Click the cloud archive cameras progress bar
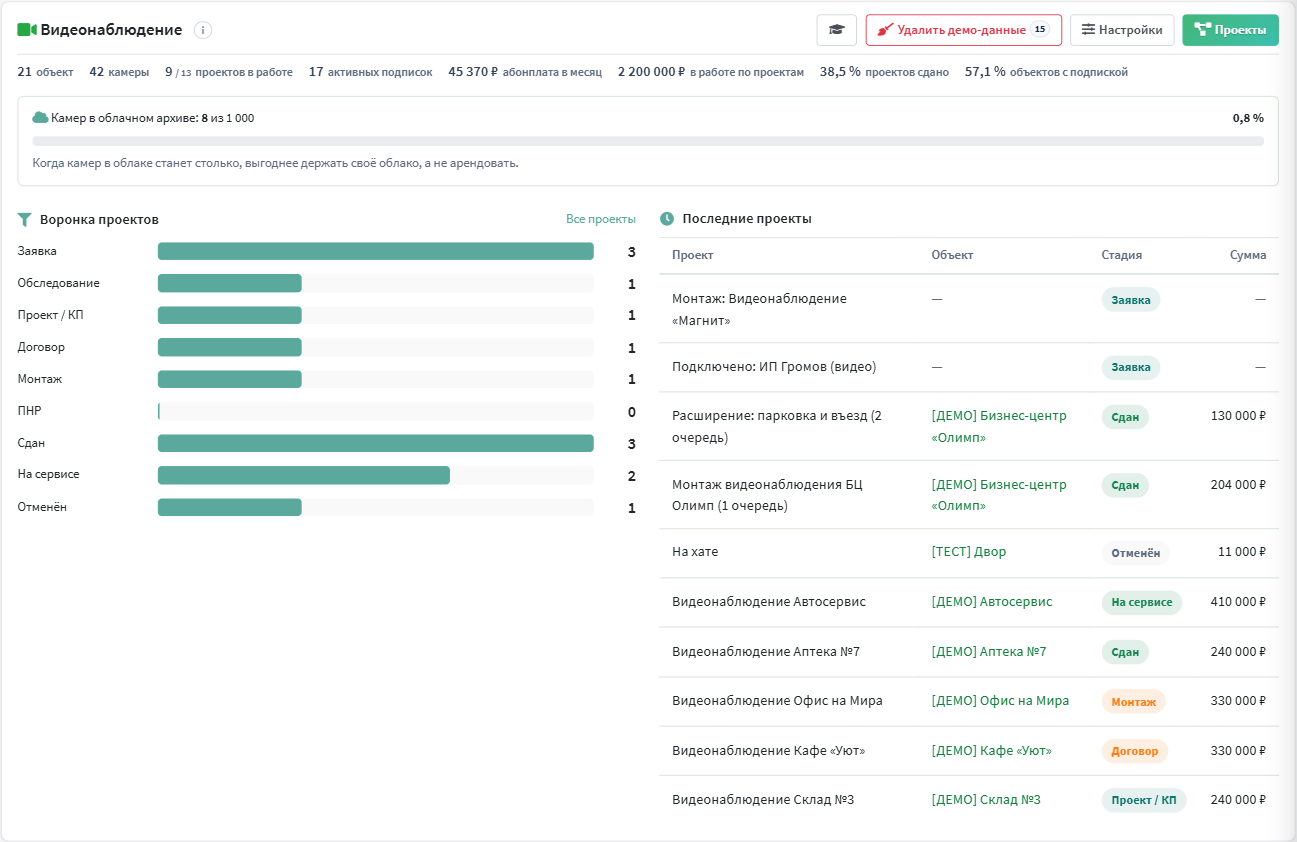This screenshot has width=1297, height=842. point(648,141)
